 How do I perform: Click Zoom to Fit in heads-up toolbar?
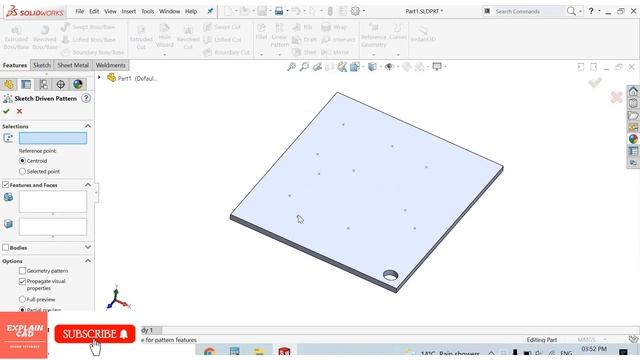(291, 67)
